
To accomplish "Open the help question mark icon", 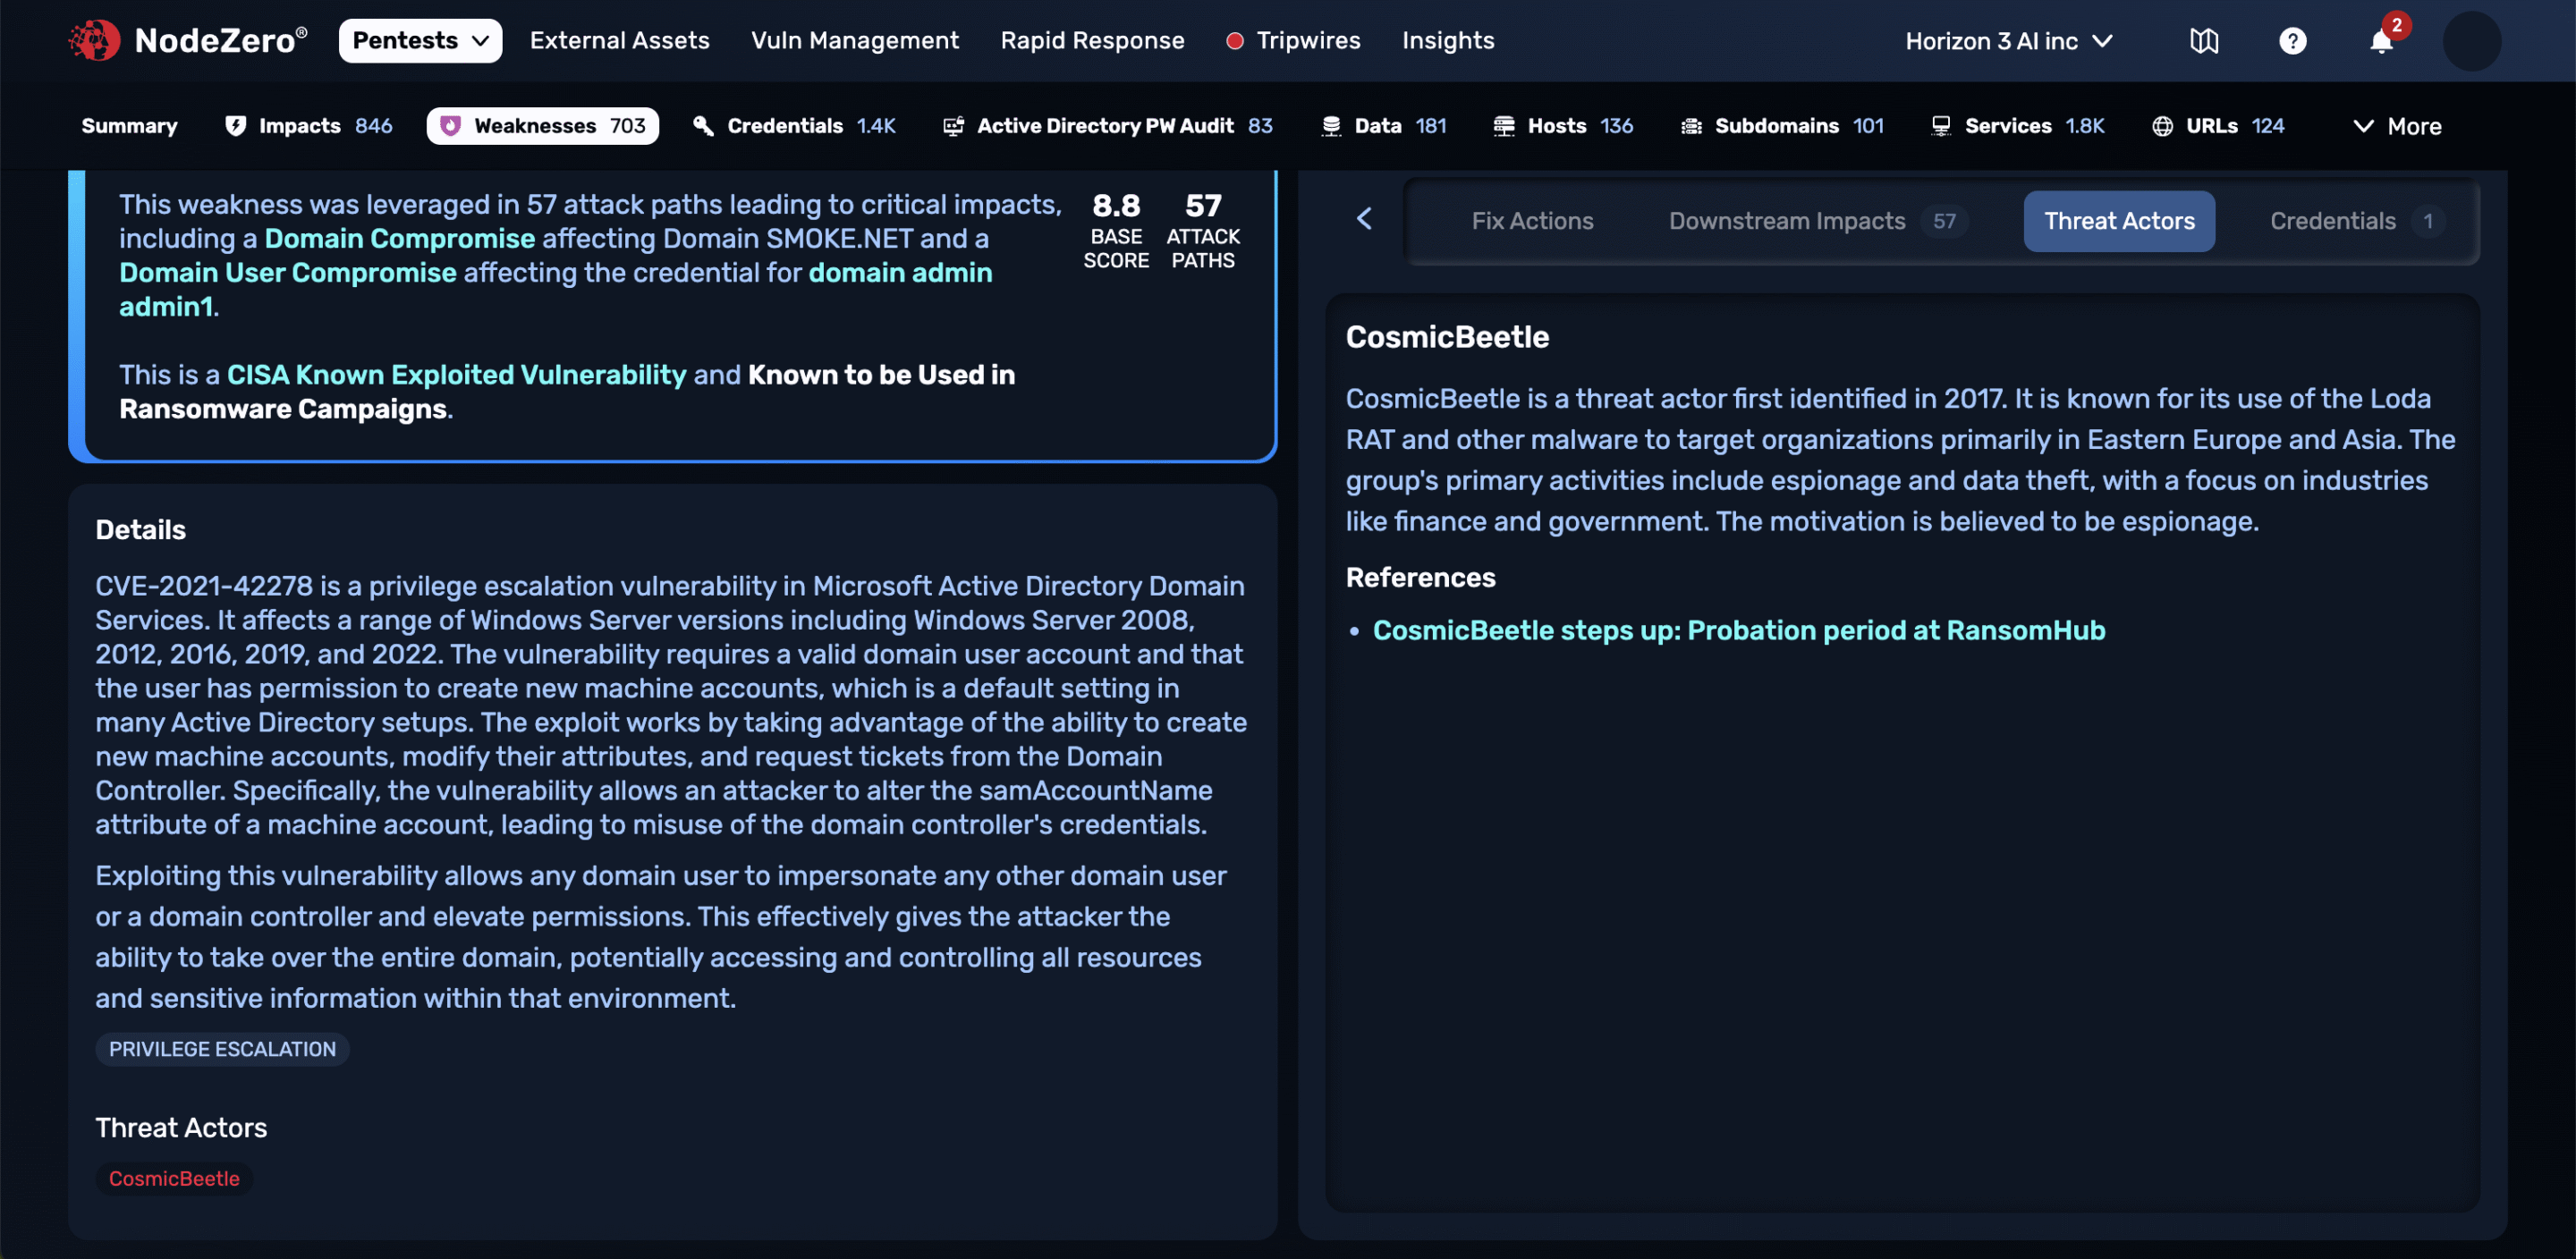I will (x=2292, y=41).
